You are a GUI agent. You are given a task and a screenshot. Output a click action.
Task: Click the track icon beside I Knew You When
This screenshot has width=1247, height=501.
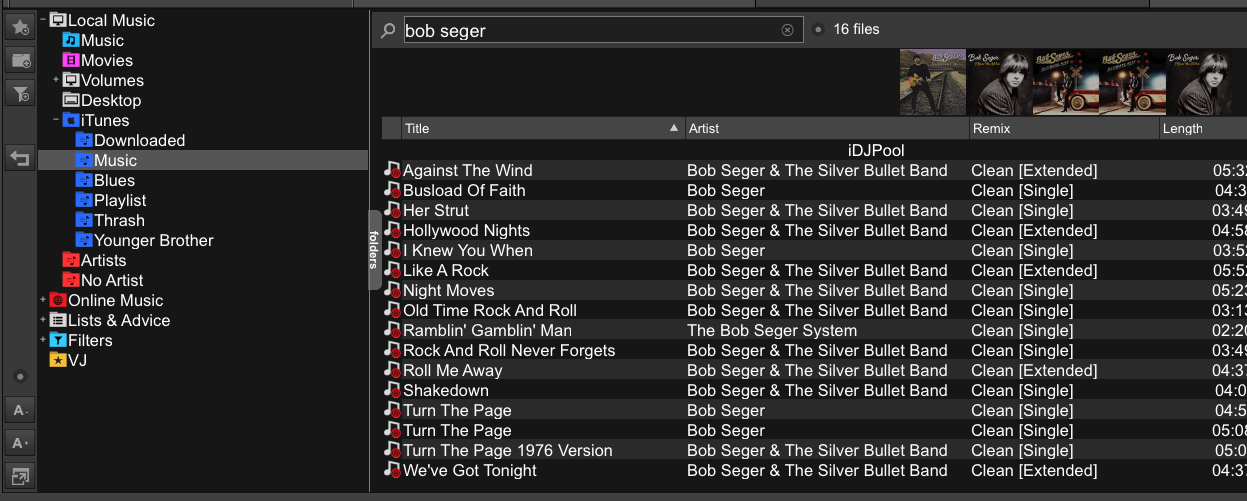coord(392,250)
